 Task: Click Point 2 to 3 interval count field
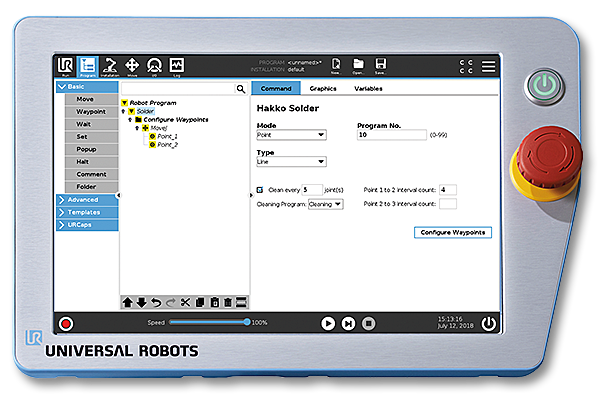click(448, 204)
